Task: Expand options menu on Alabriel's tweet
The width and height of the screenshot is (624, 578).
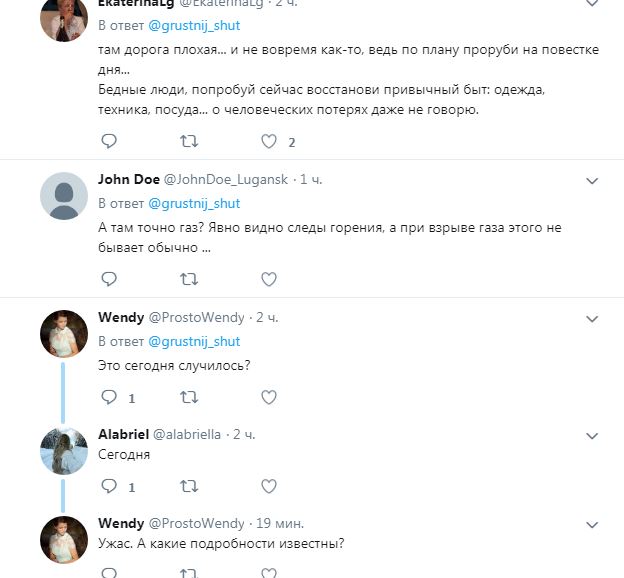Action: click(591, 436)
